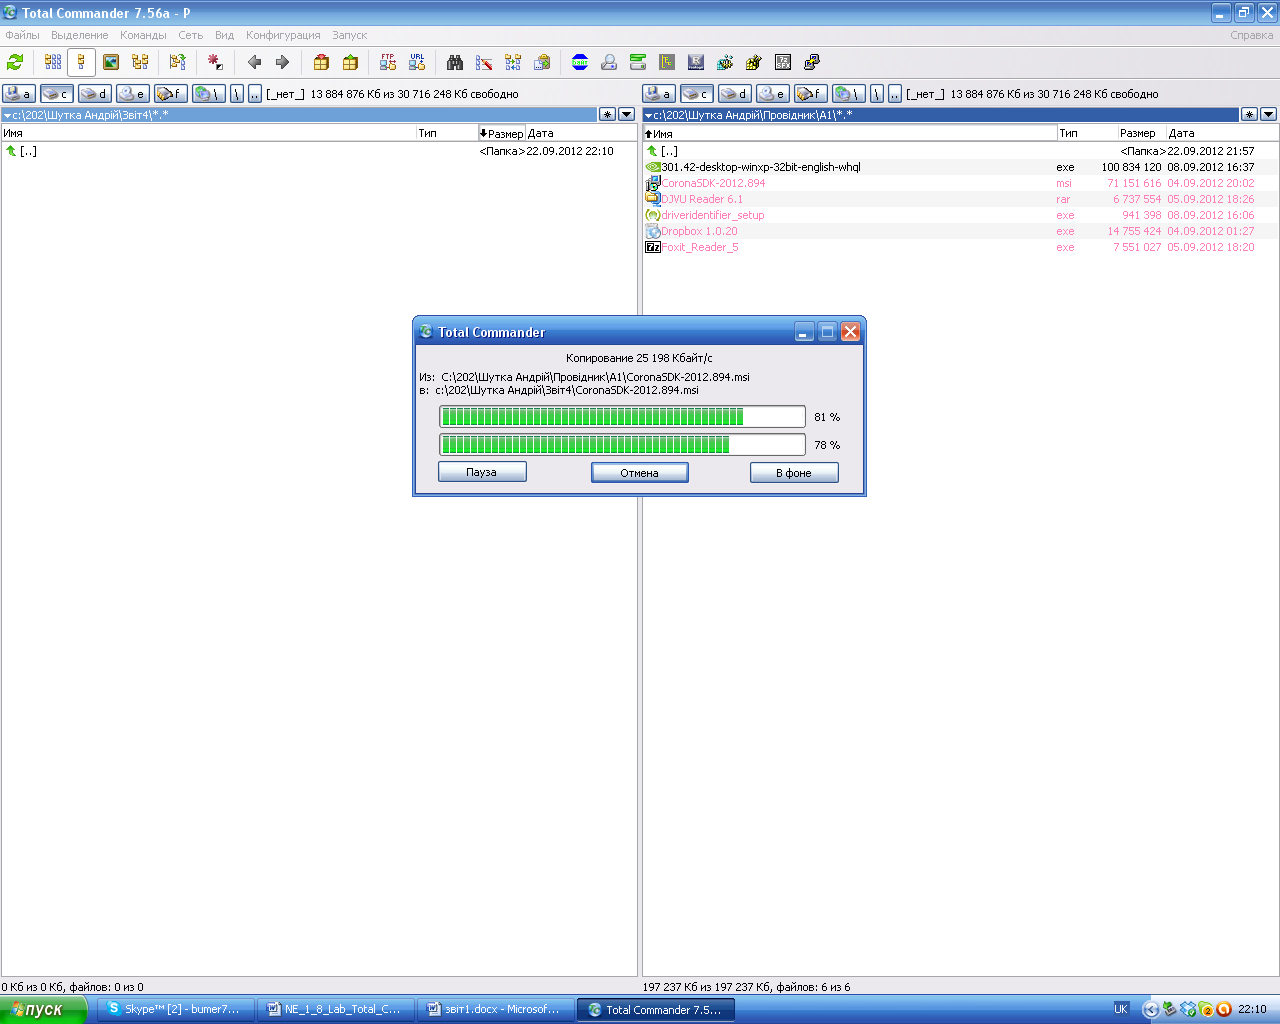Click the Reread source refresh icon
1280x1024 pixels.
click(15, 62)
